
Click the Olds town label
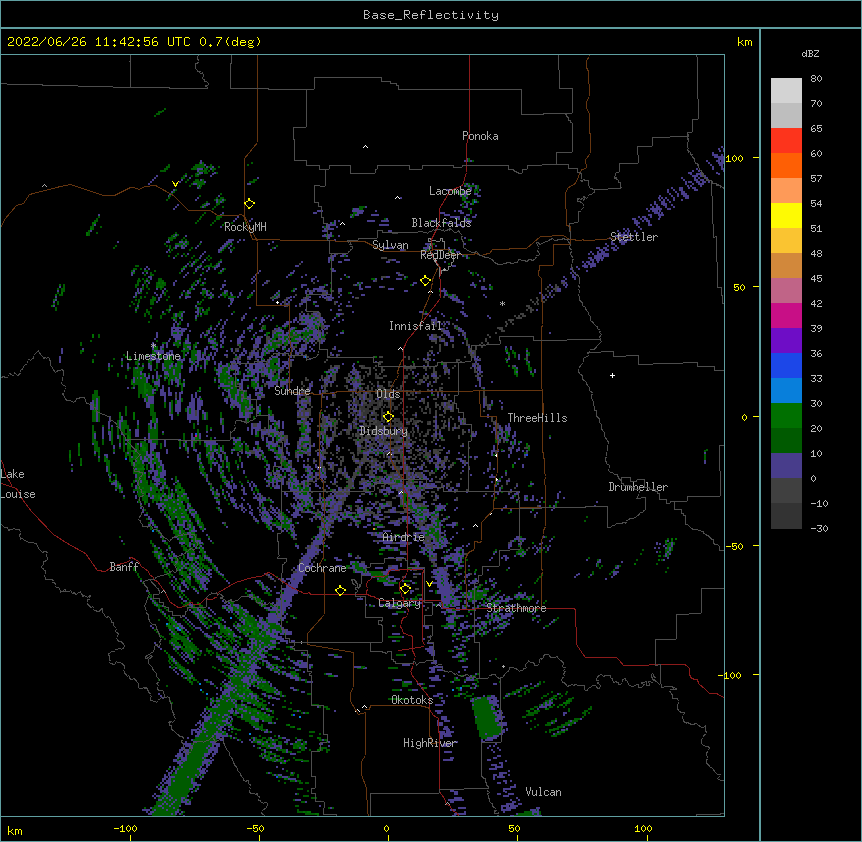[x=388, y=394]
